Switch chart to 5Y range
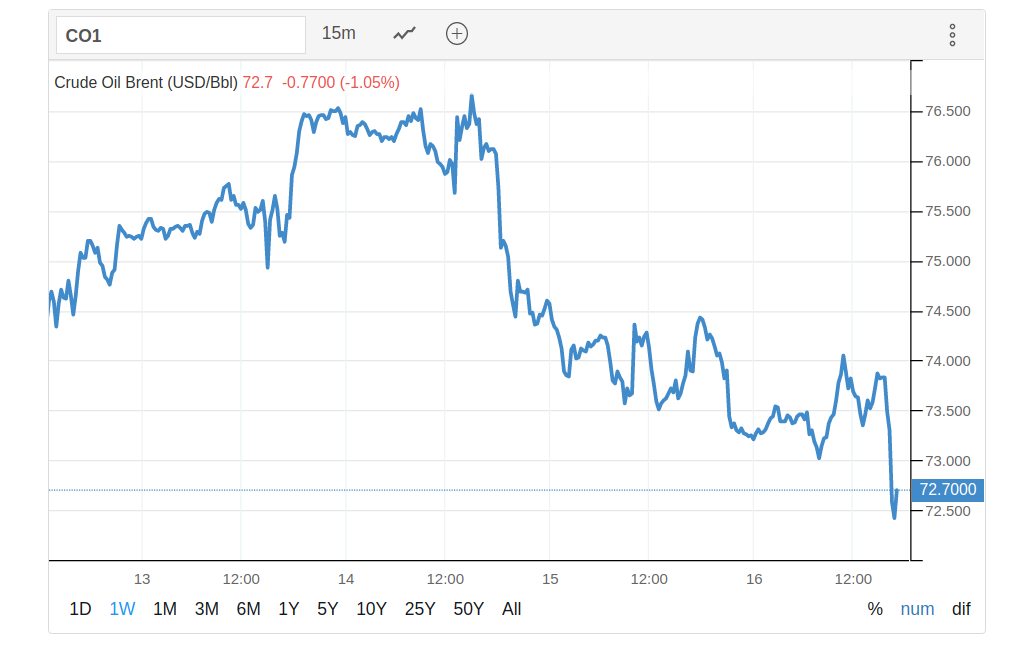1013x648 pixels. click(328, 609)
